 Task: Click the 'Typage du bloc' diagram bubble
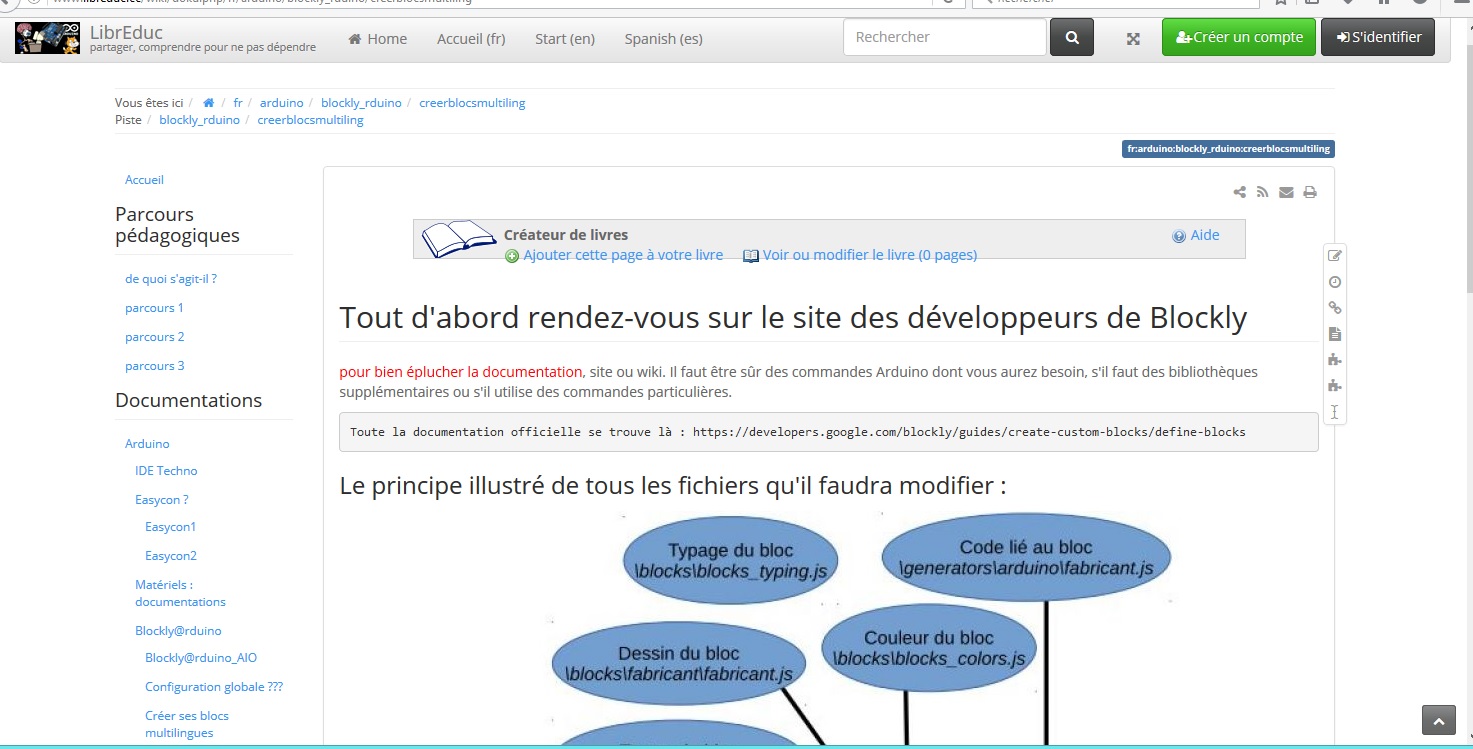point(731,560)
